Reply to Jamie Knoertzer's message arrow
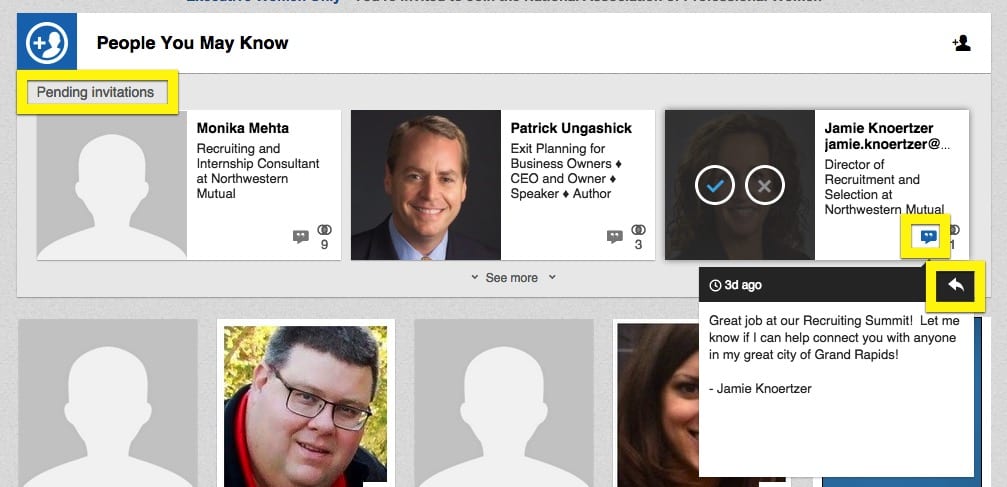Screen dimensions: 1007x487 point(956,285)
